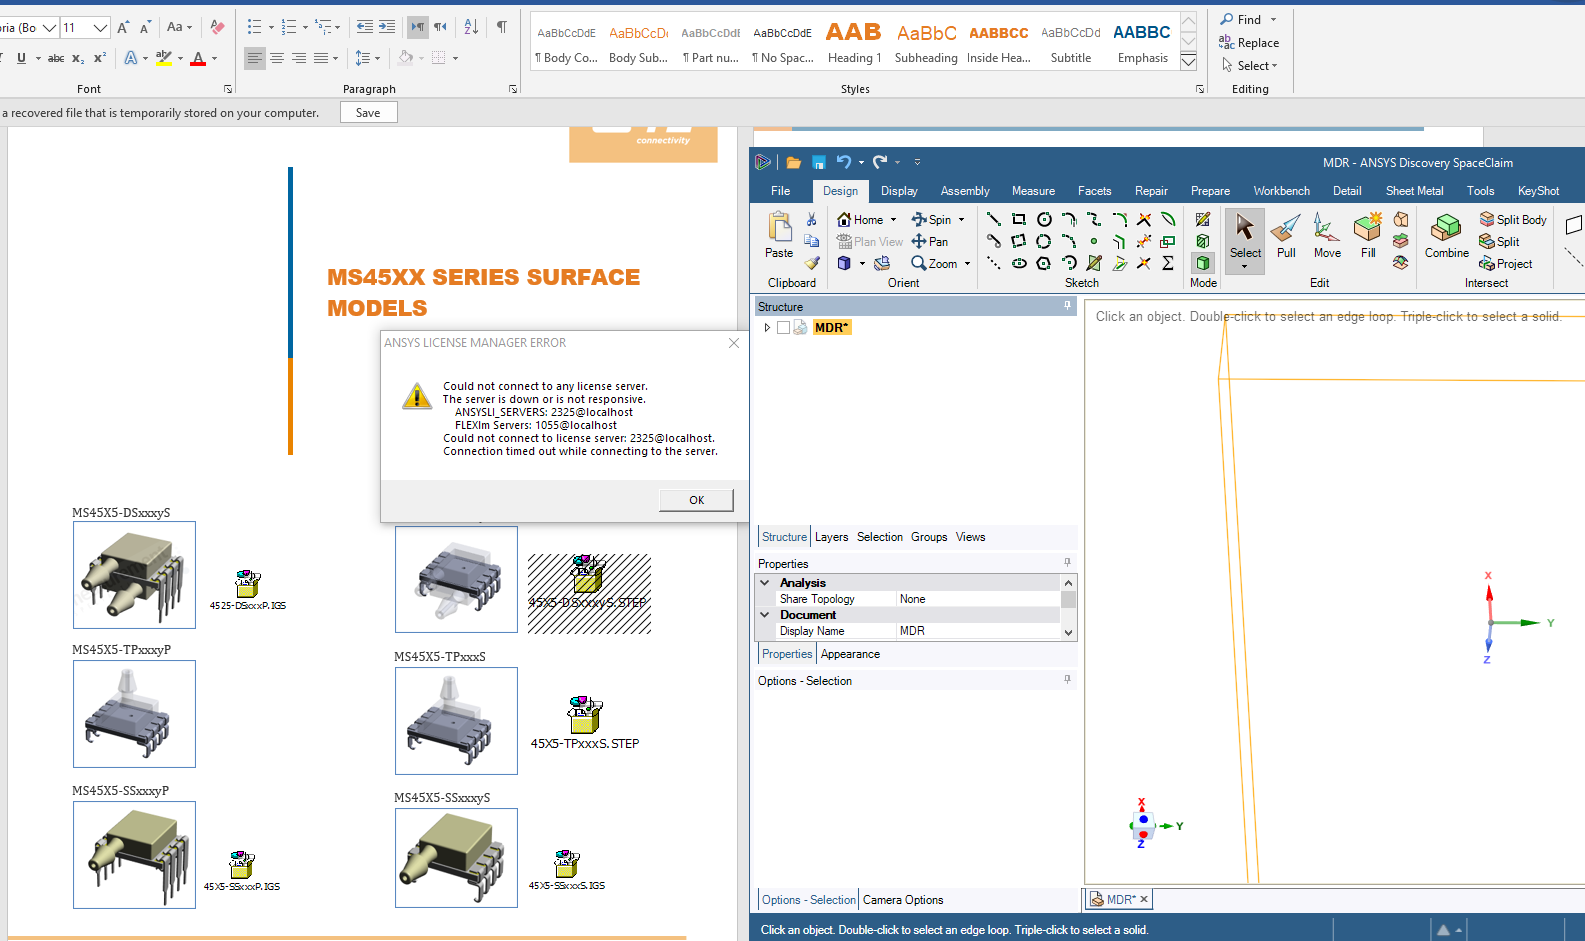Toggle Align Left in Word
This screenshot has width=1585, height=941.
point(255,58)
